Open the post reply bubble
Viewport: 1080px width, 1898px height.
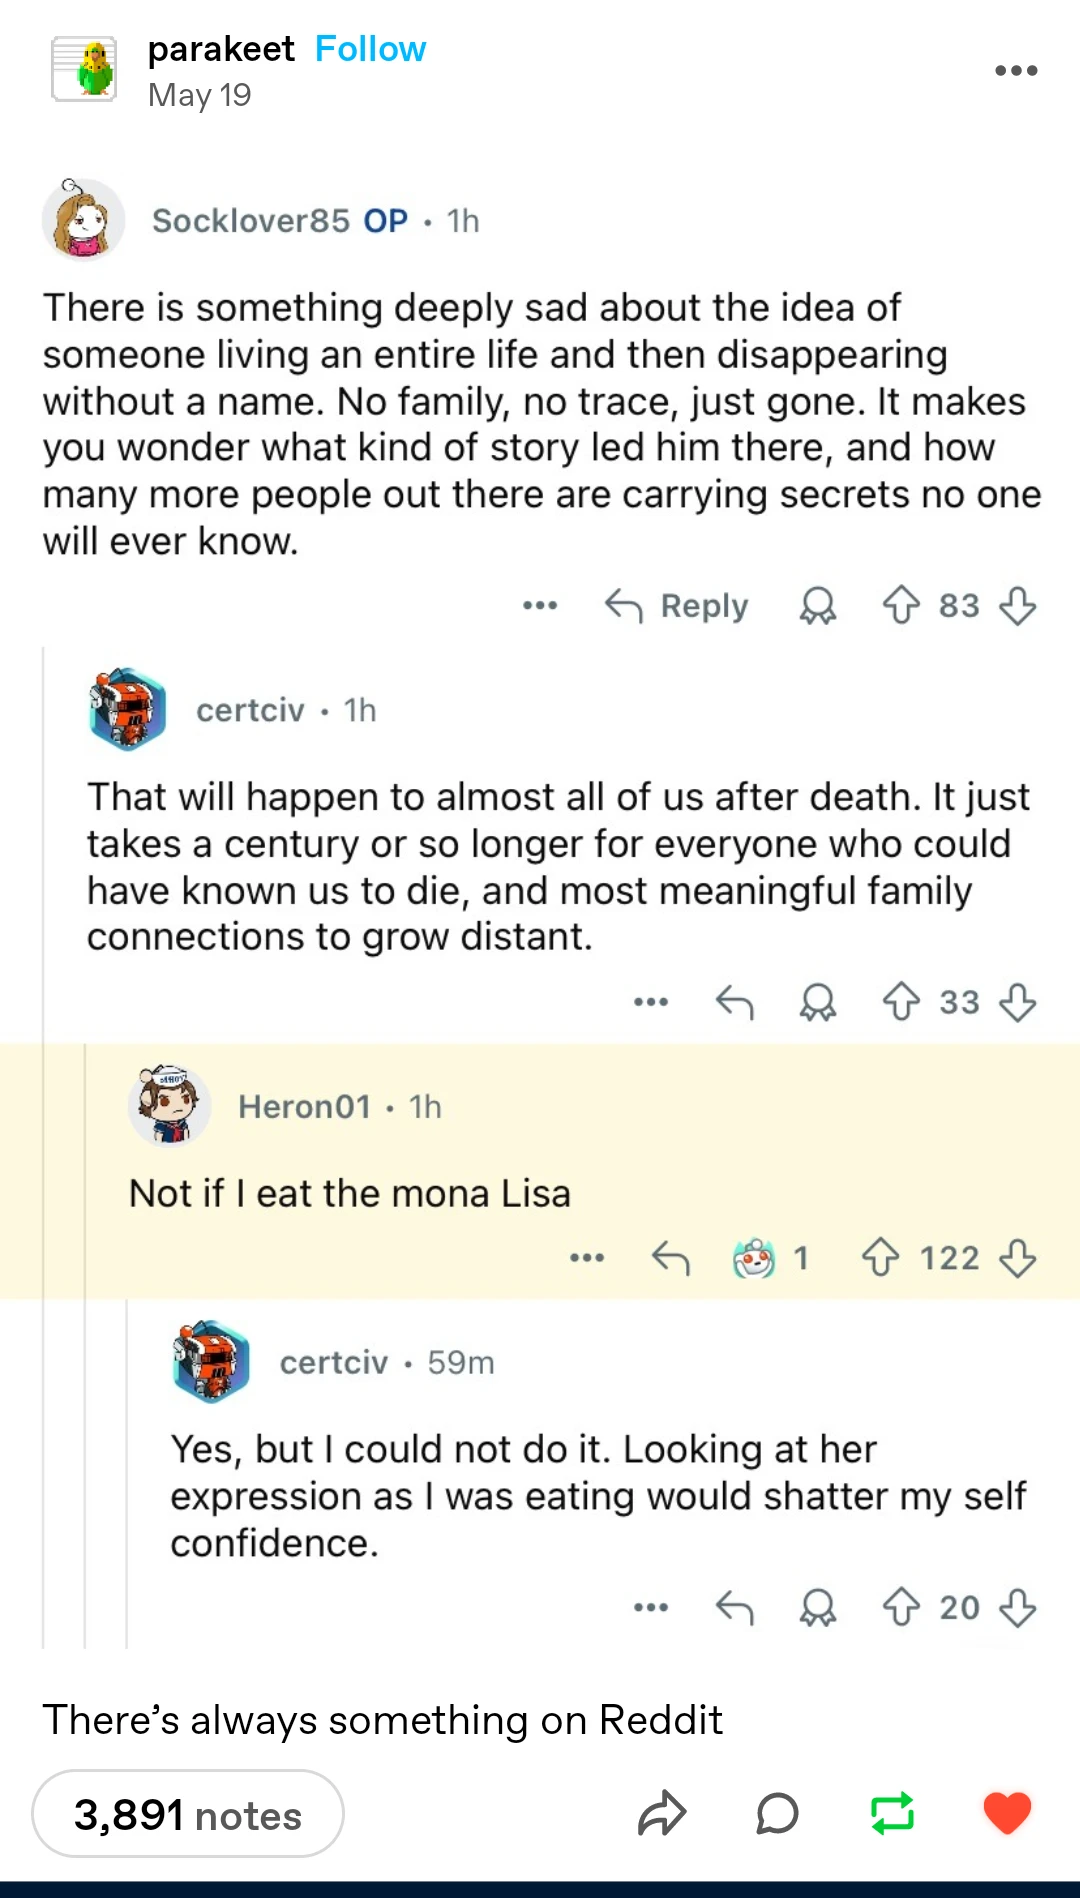(777, 1813)
